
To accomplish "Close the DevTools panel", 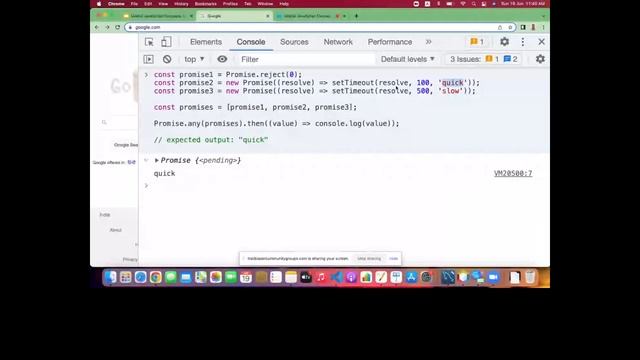I will pyautogui.click(x=542, y=42).
